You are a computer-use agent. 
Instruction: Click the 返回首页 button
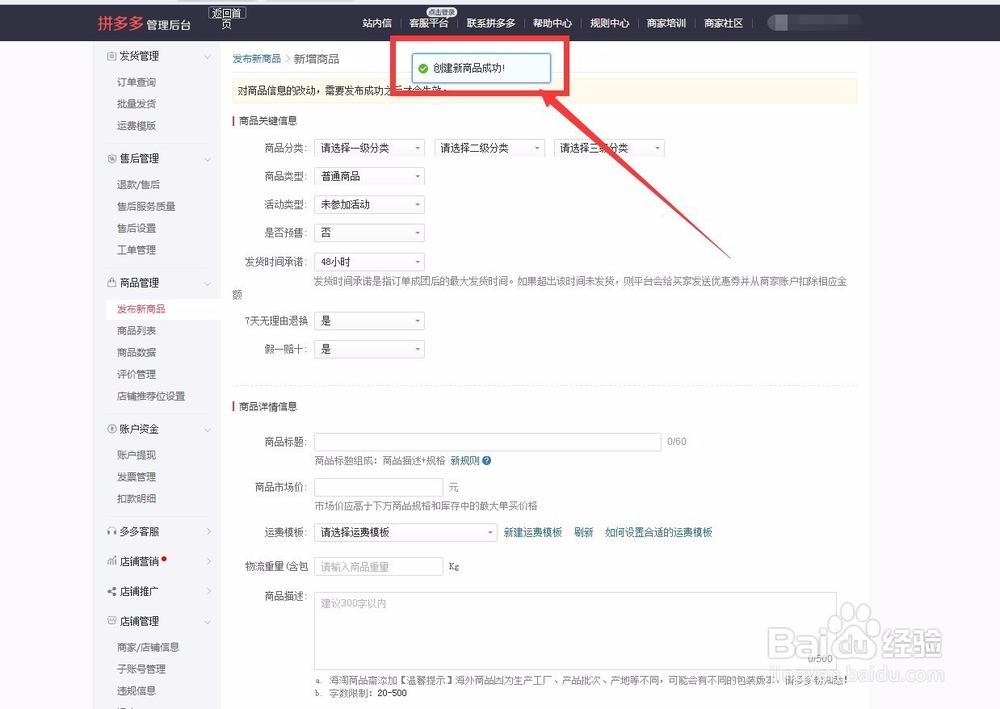coord(226,18)
